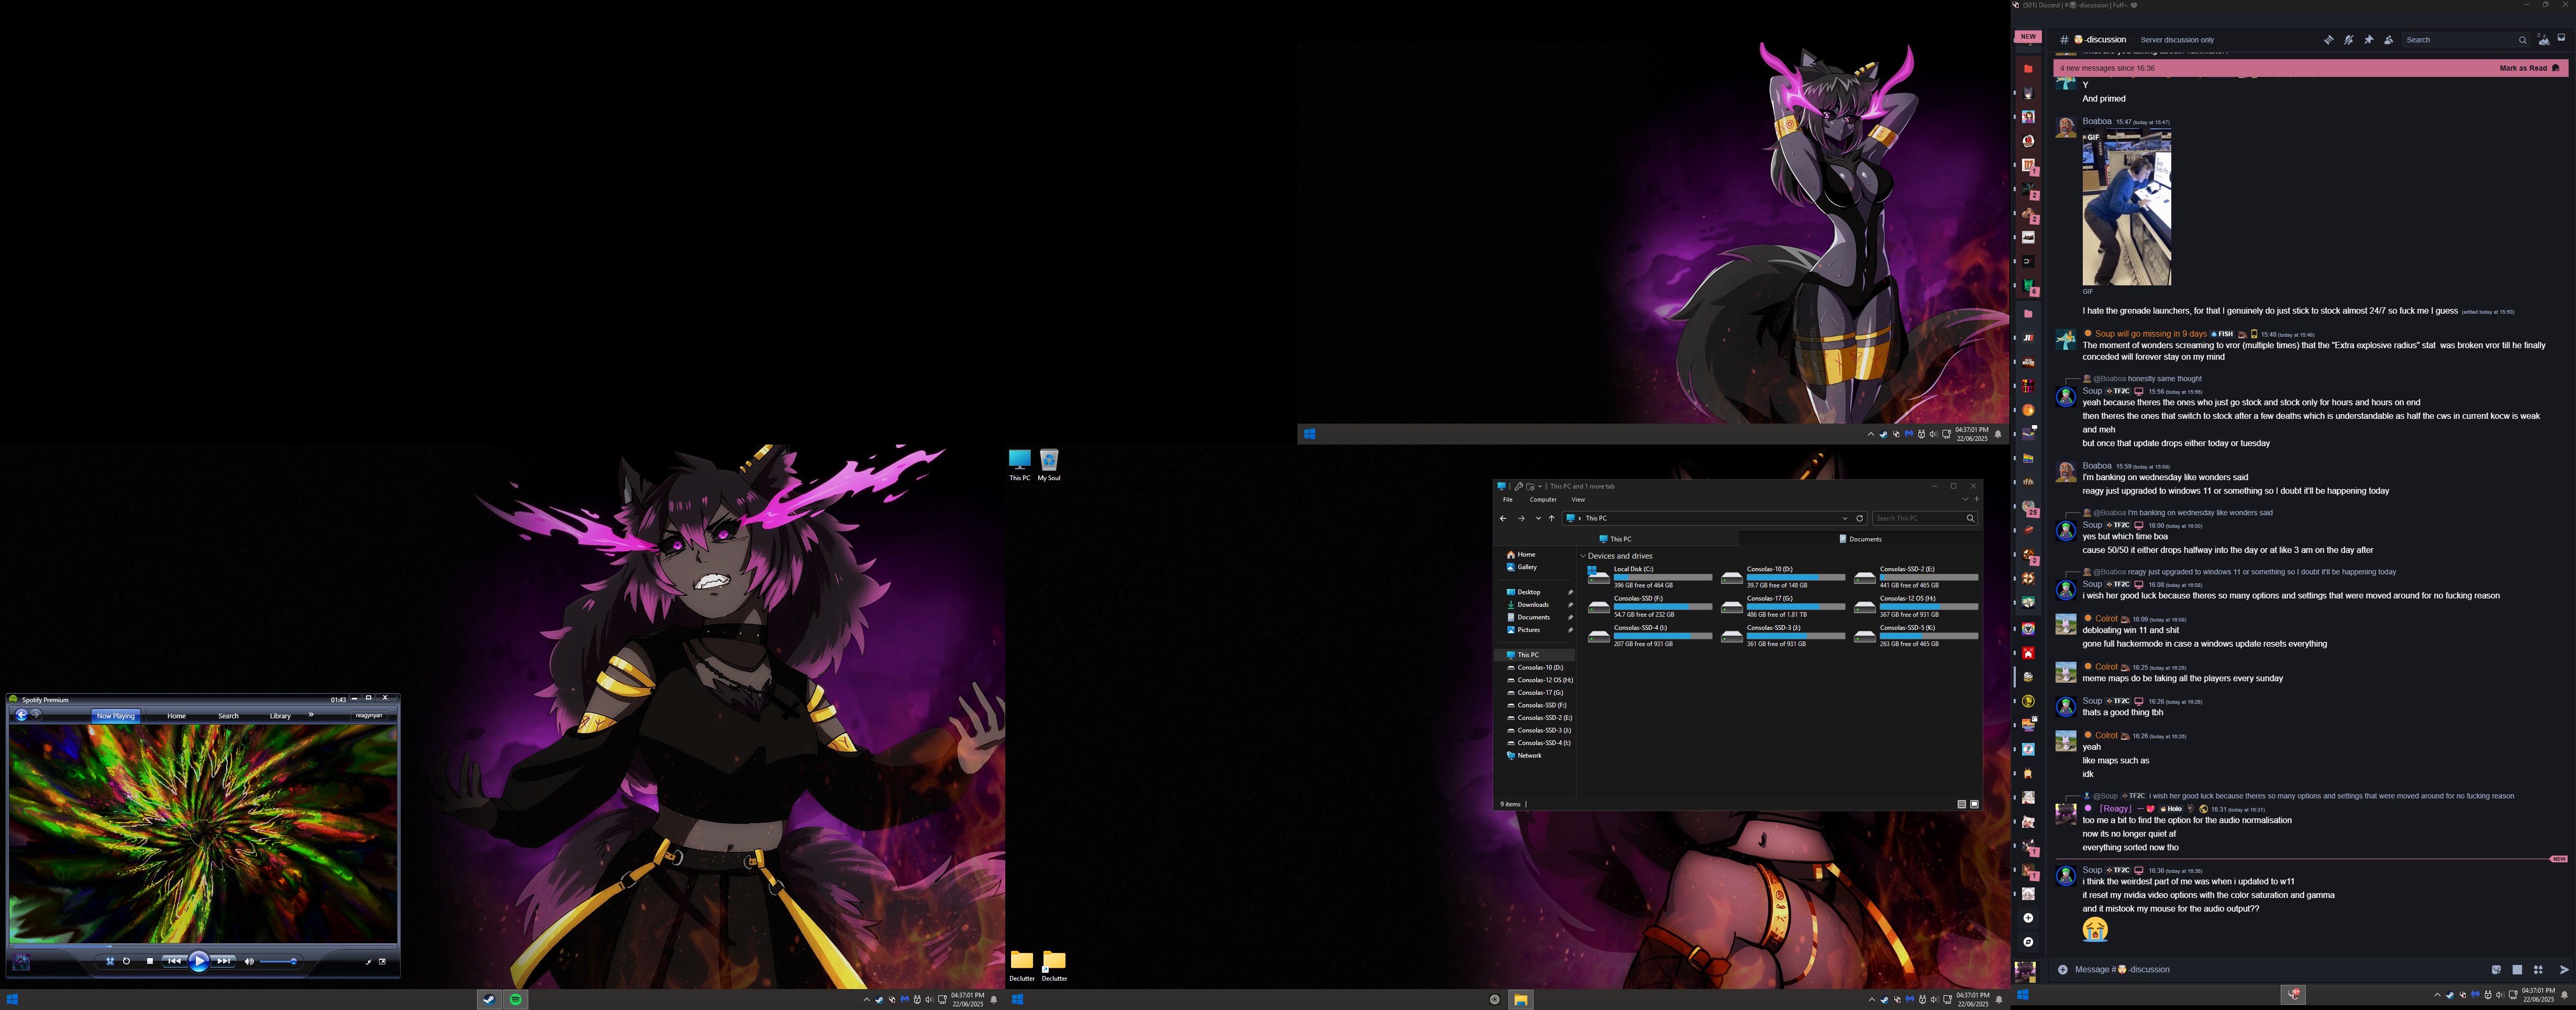Open Computer ribbon tab in File Explorer

1543,500
